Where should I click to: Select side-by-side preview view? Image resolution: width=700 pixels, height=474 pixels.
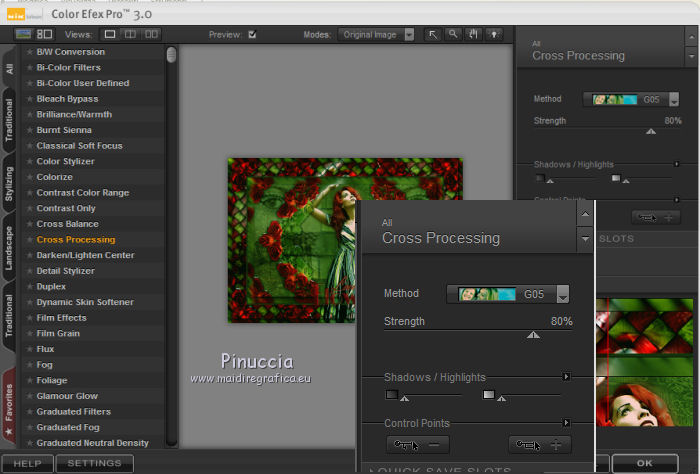click(x=151, y=34)
